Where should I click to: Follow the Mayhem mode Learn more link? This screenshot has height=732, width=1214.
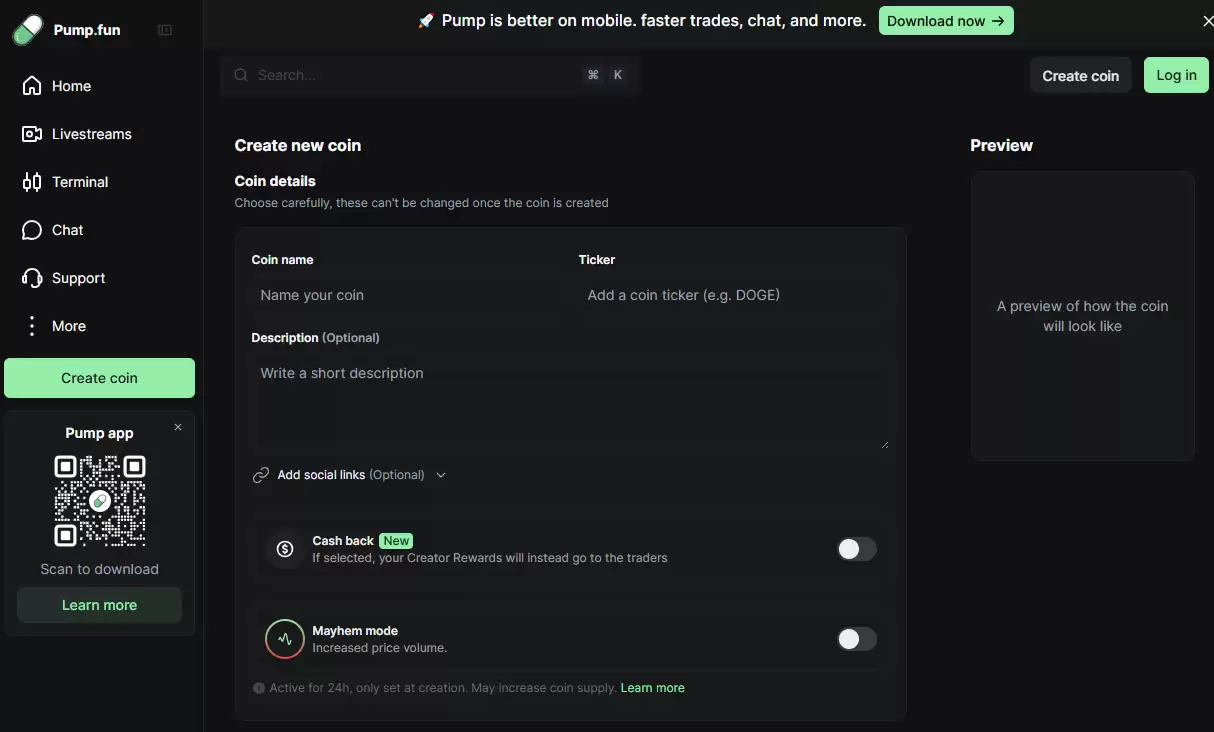click(x=652, y=688)
